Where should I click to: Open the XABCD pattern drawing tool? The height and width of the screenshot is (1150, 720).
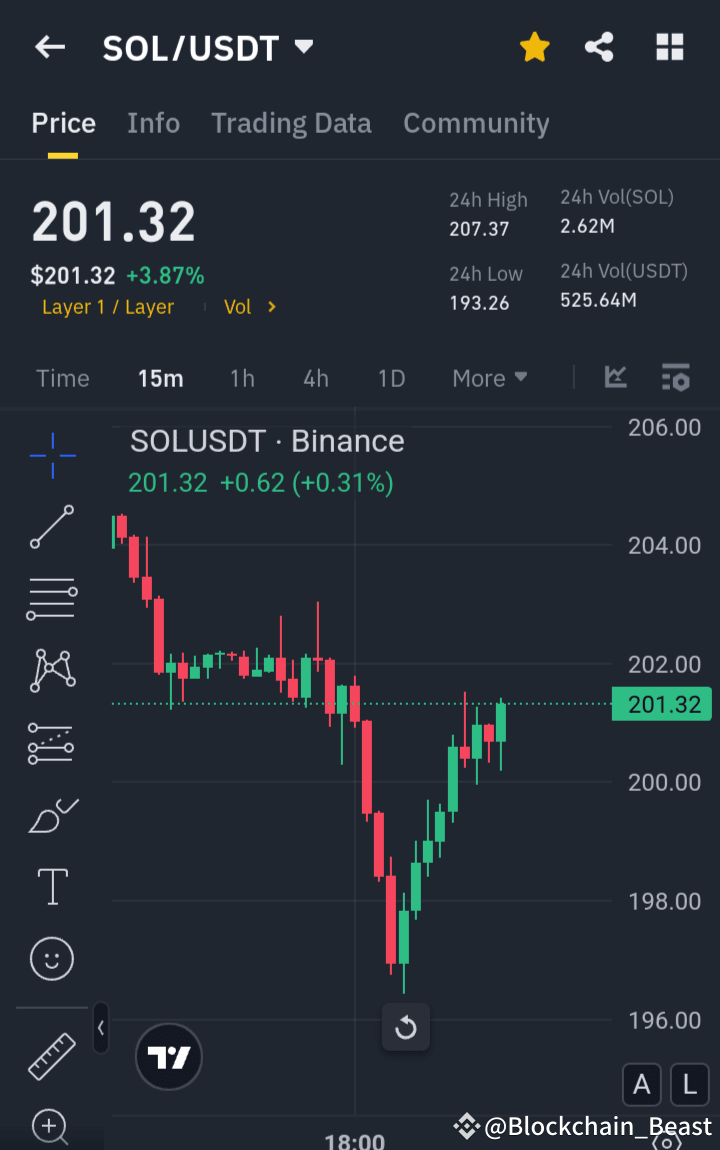[51, 669]
